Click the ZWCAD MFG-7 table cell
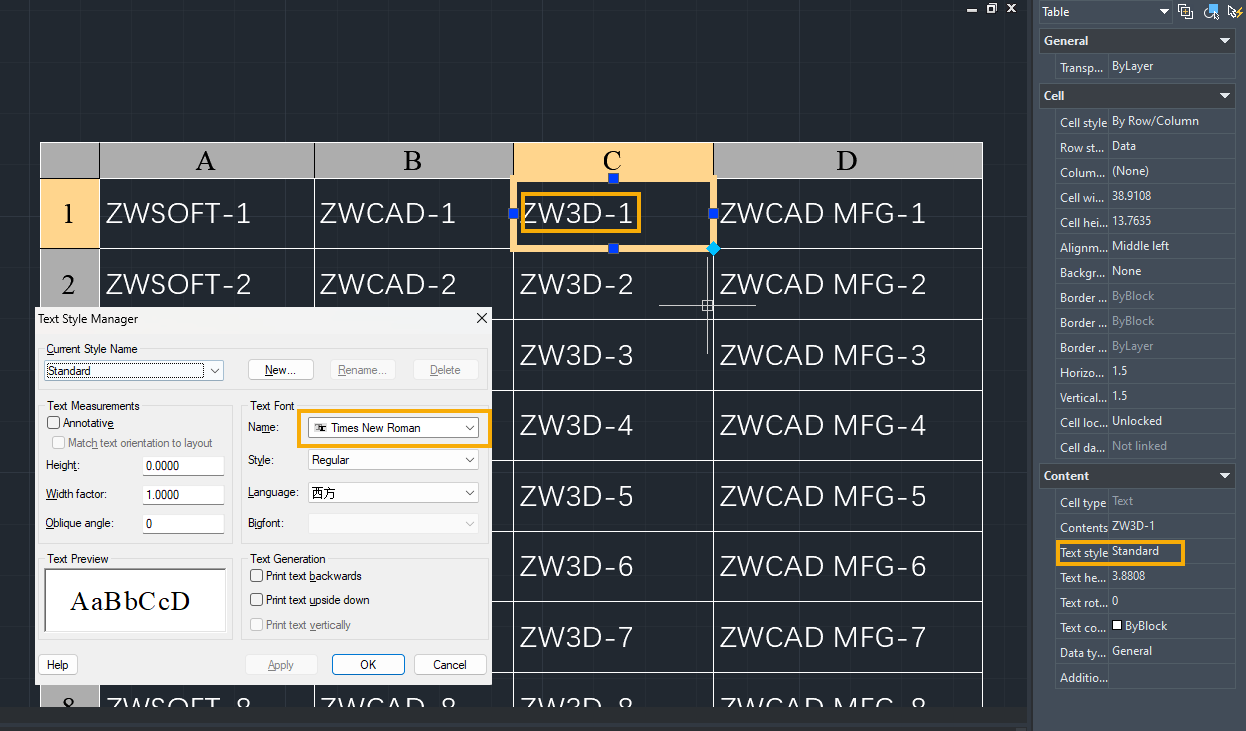 pos(848,638)
